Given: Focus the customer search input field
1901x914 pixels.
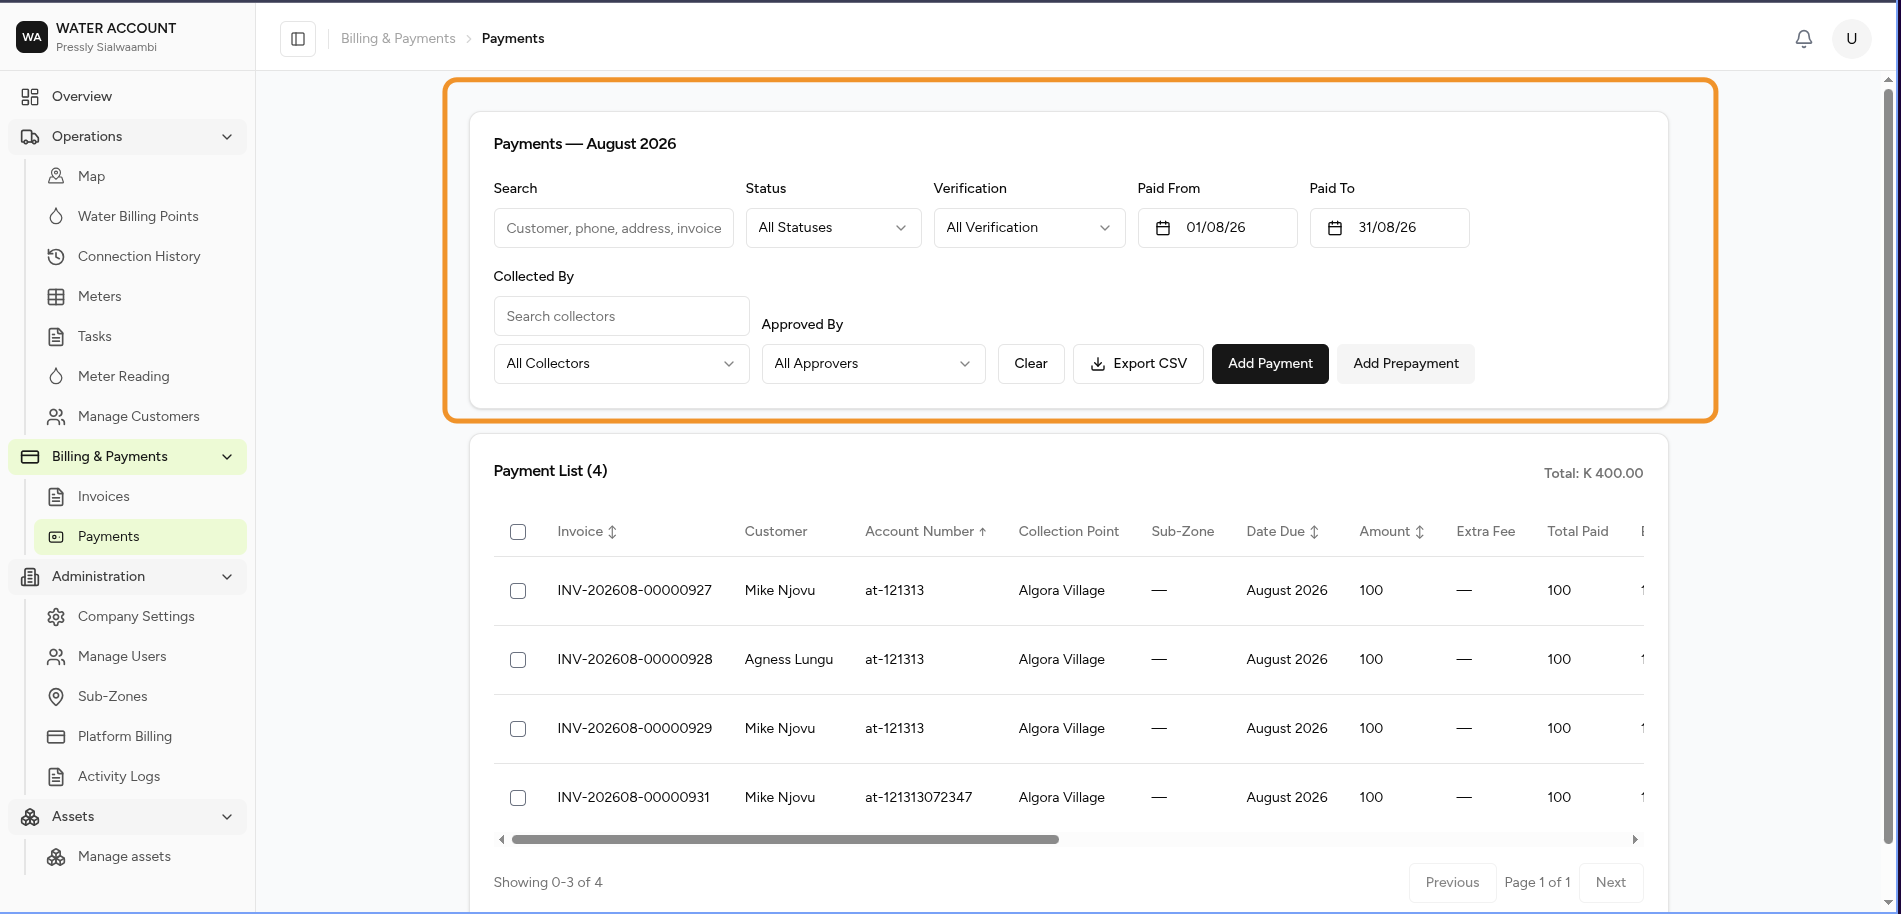Looking at the screenshot, I should point(613,228).
